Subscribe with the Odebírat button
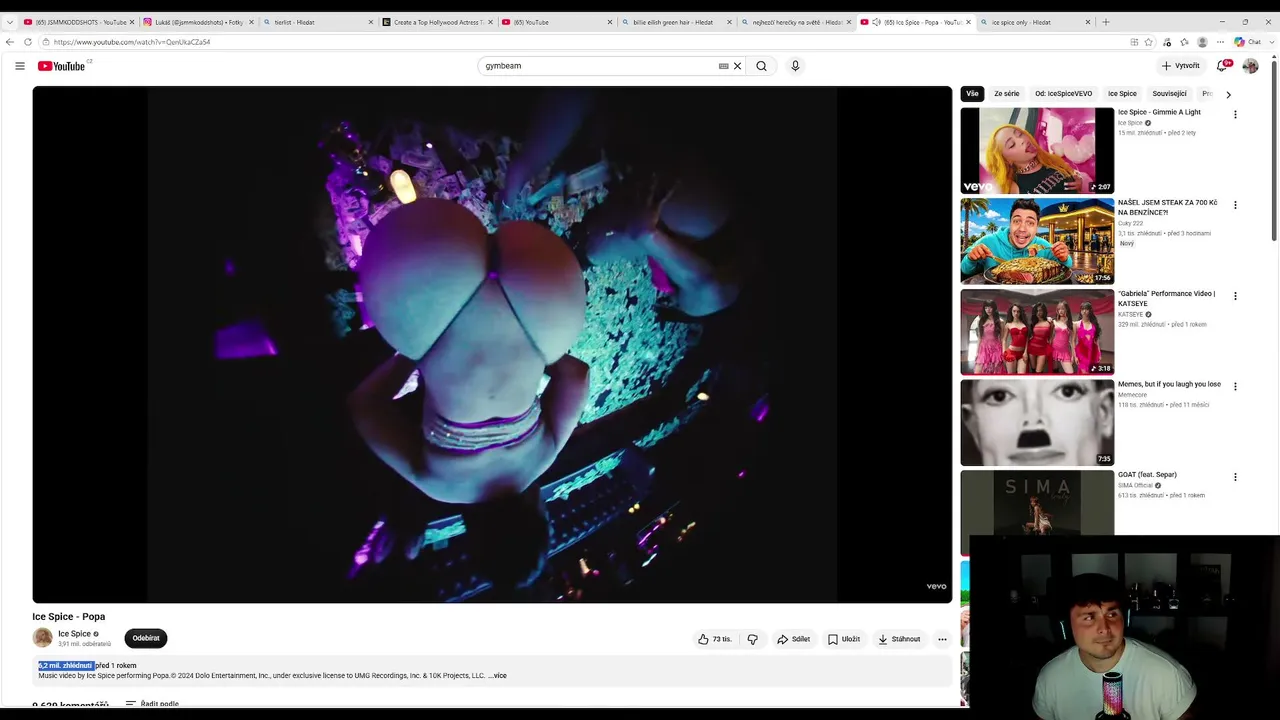The height and width of the screenshot is (720, 1280). pyautogui.click(x=146, y=638)
